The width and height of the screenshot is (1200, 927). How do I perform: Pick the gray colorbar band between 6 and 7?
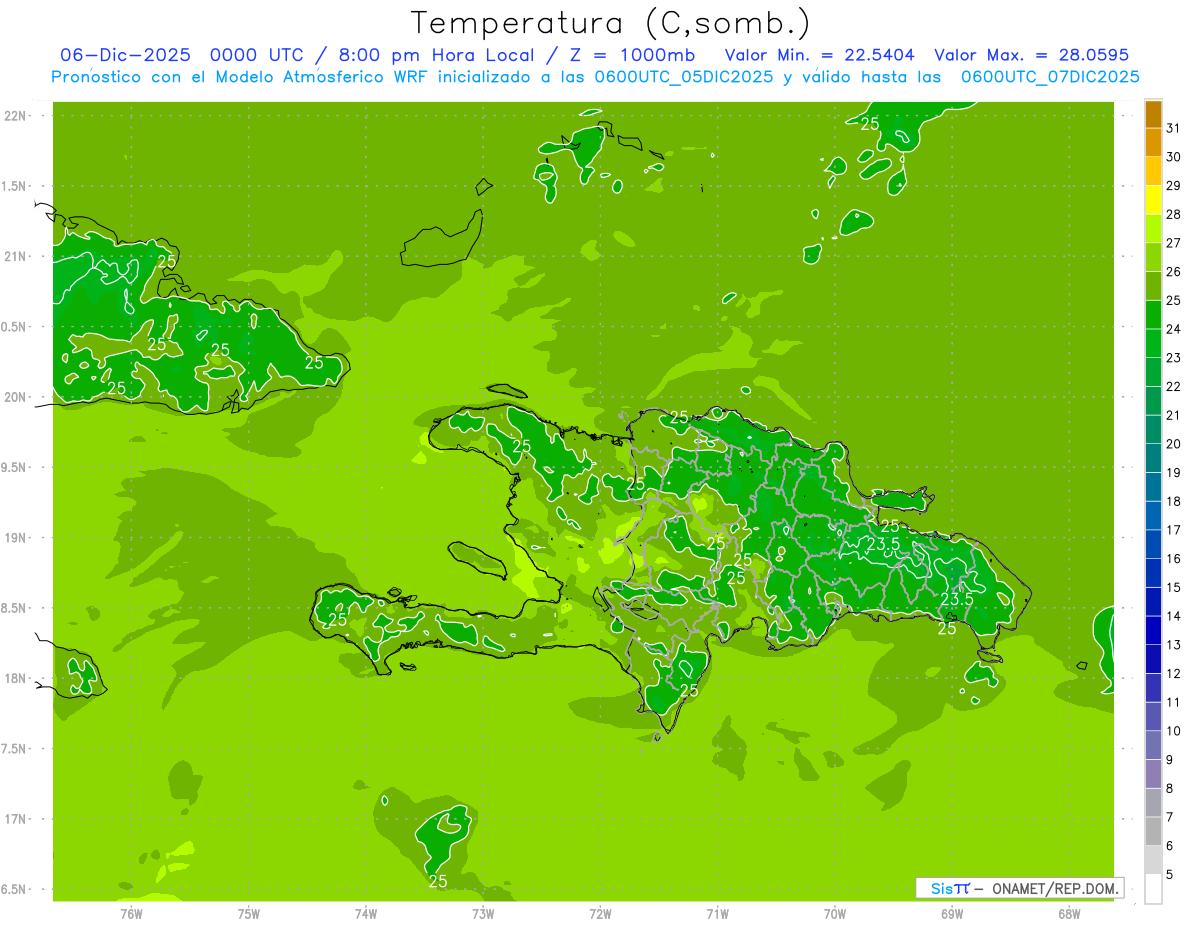coord(1153,832)
